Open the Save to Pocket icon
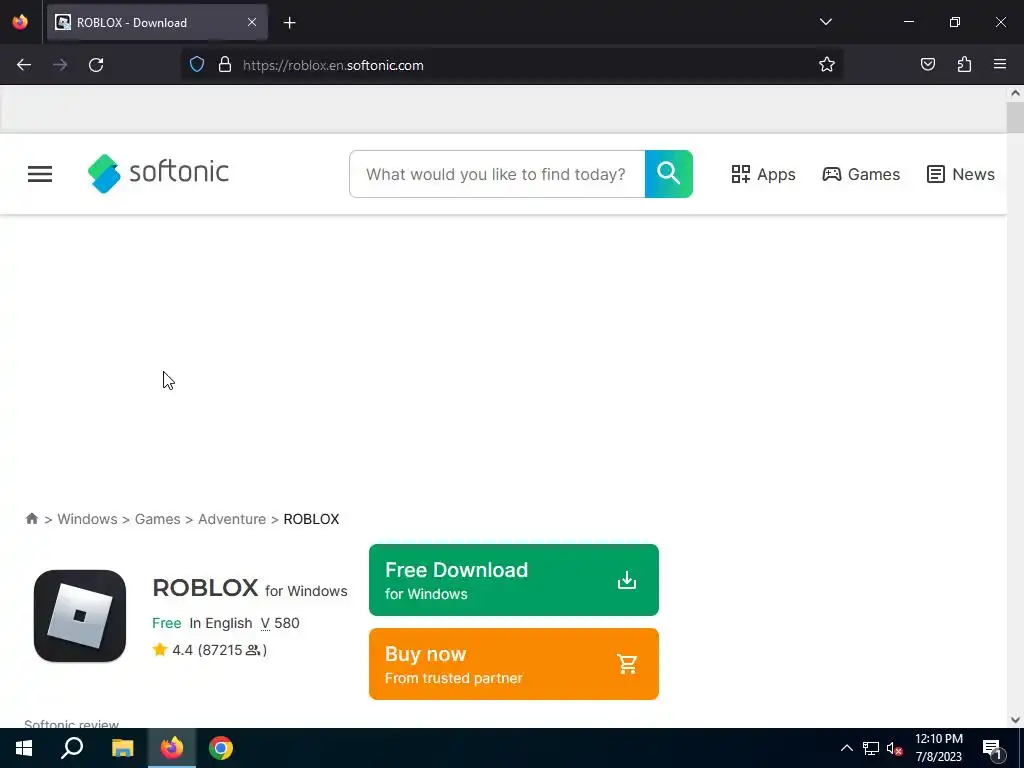 click(x=927, y=65)
